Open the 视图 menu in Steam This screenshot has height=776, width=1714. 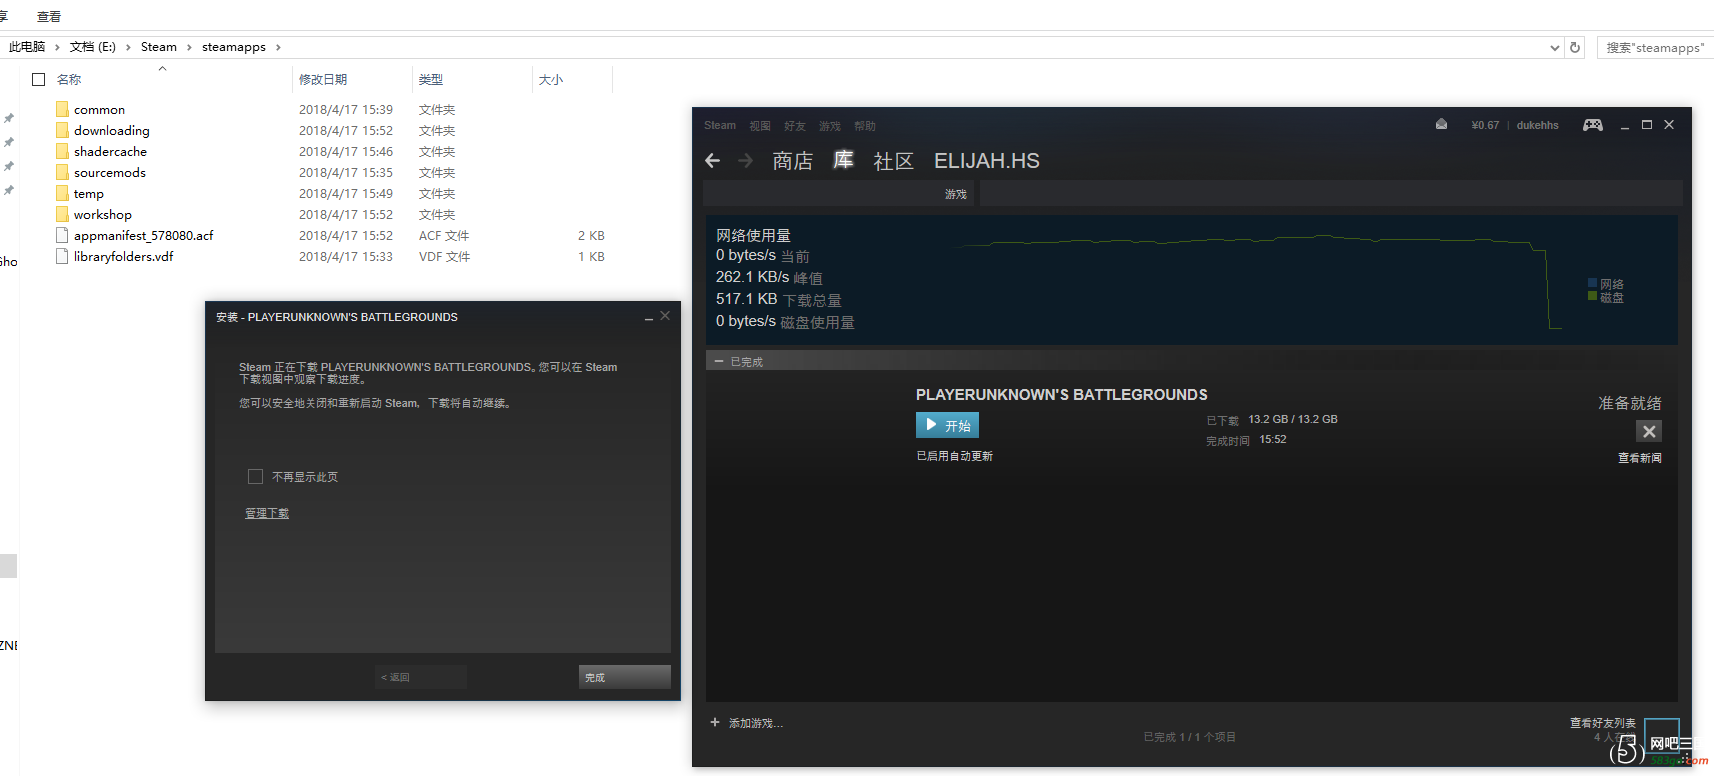[760, 126]
